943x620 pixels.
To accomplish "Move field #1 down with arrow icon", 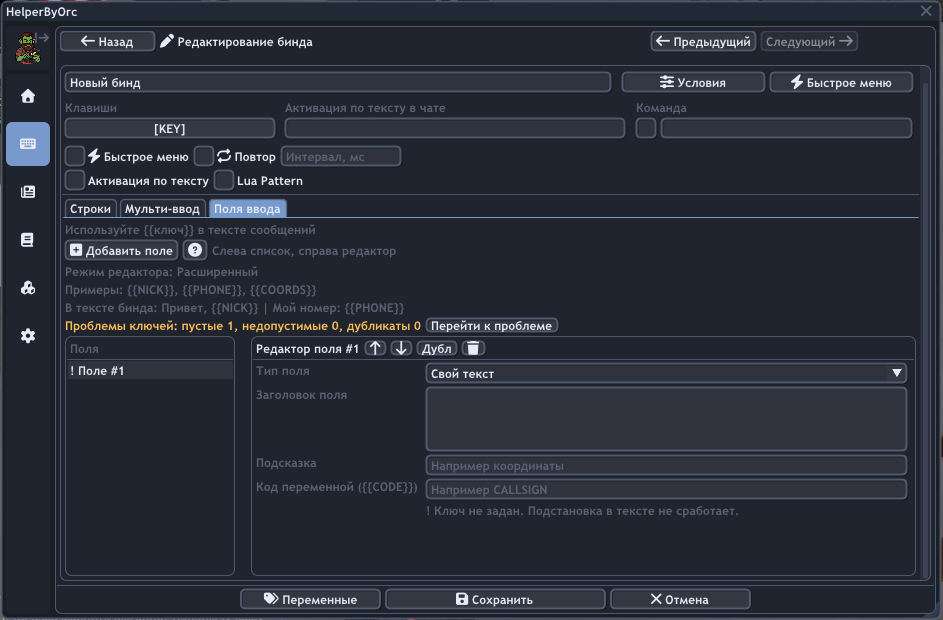I will (x=401, y=348).
